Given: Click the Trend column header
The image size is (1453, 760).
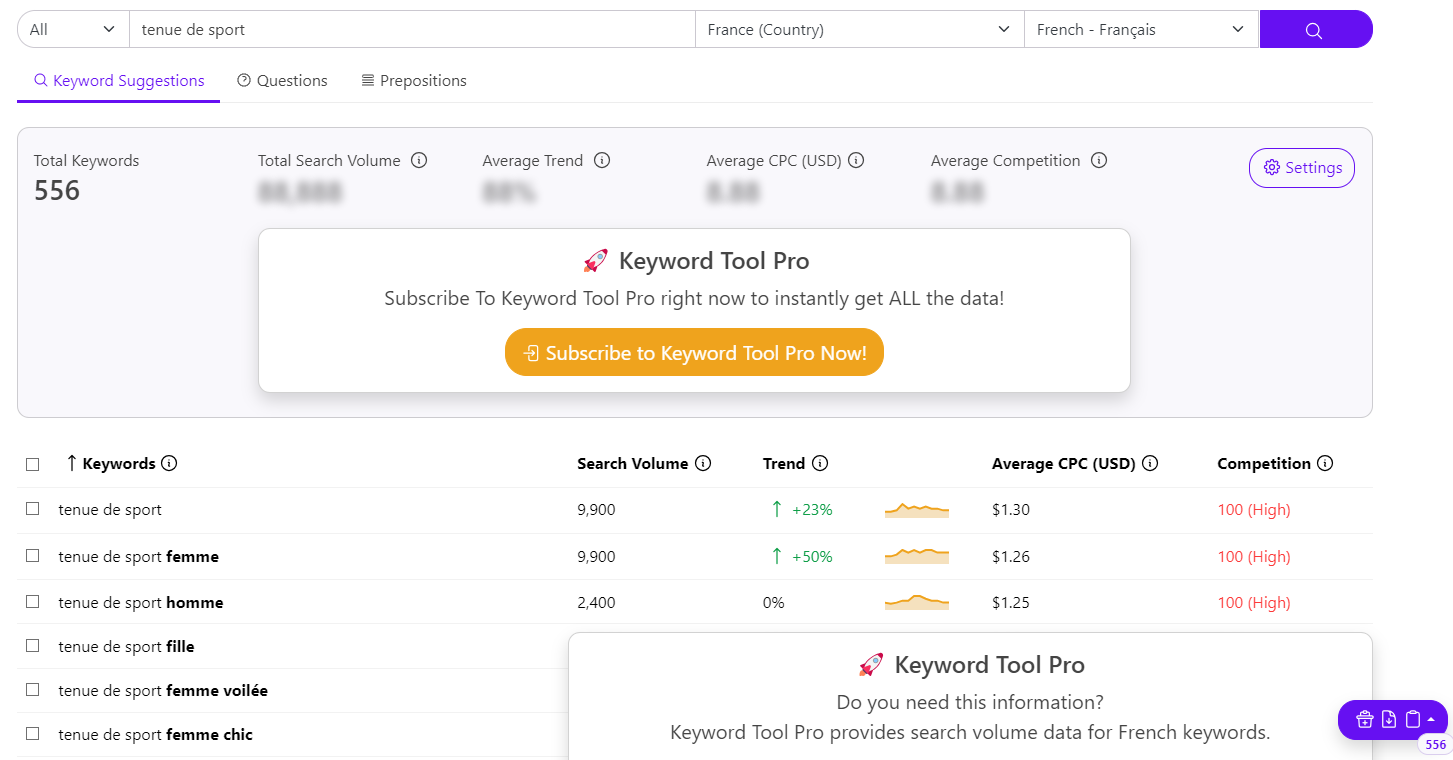Looking at the screenshot, I should coord(784,464).
